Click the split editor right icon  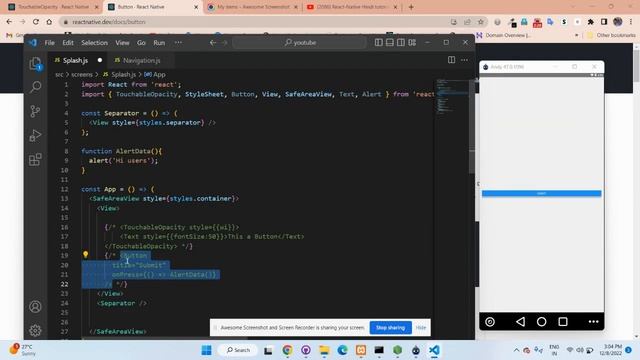pyautogui.click(x=451, y=60)
